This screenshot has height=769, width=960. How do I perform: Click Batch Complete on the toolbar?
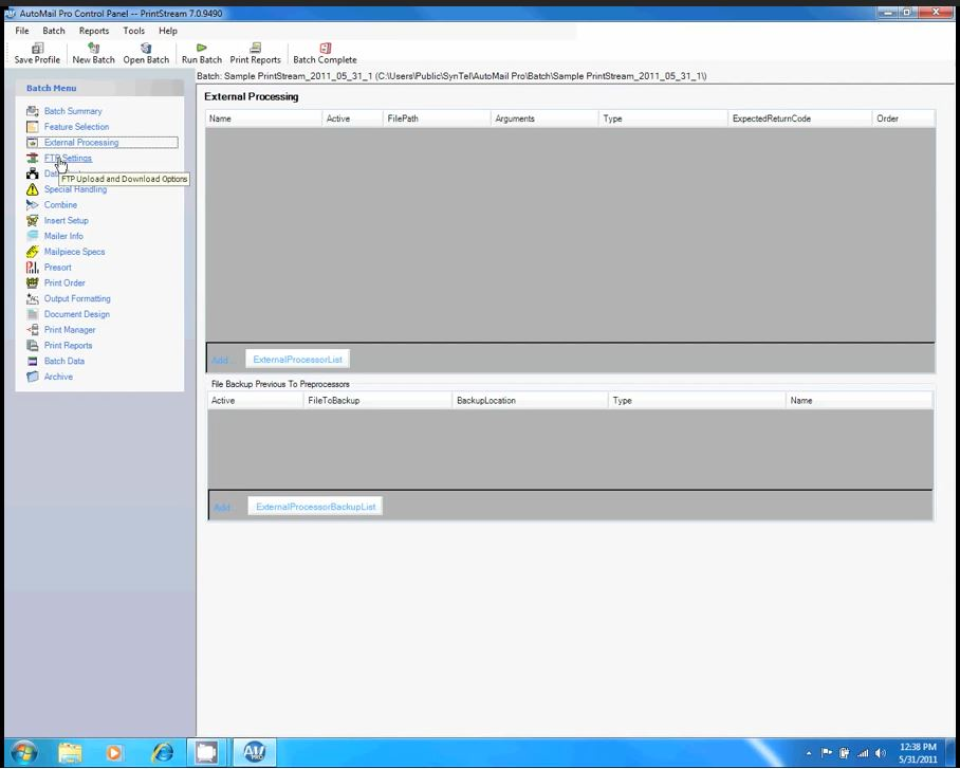point(324,52)
